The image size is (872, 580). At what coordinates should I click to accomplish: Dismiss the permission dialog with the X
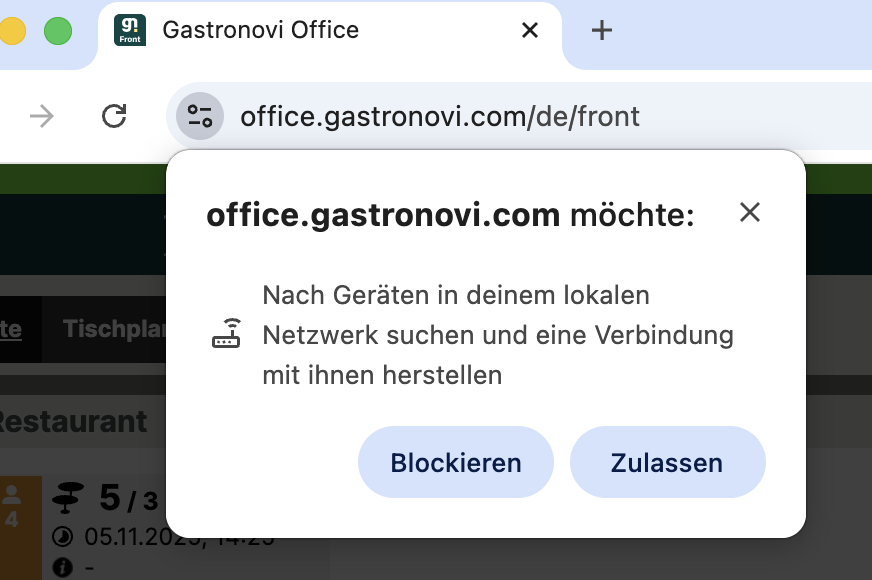[x=750, y=212]
